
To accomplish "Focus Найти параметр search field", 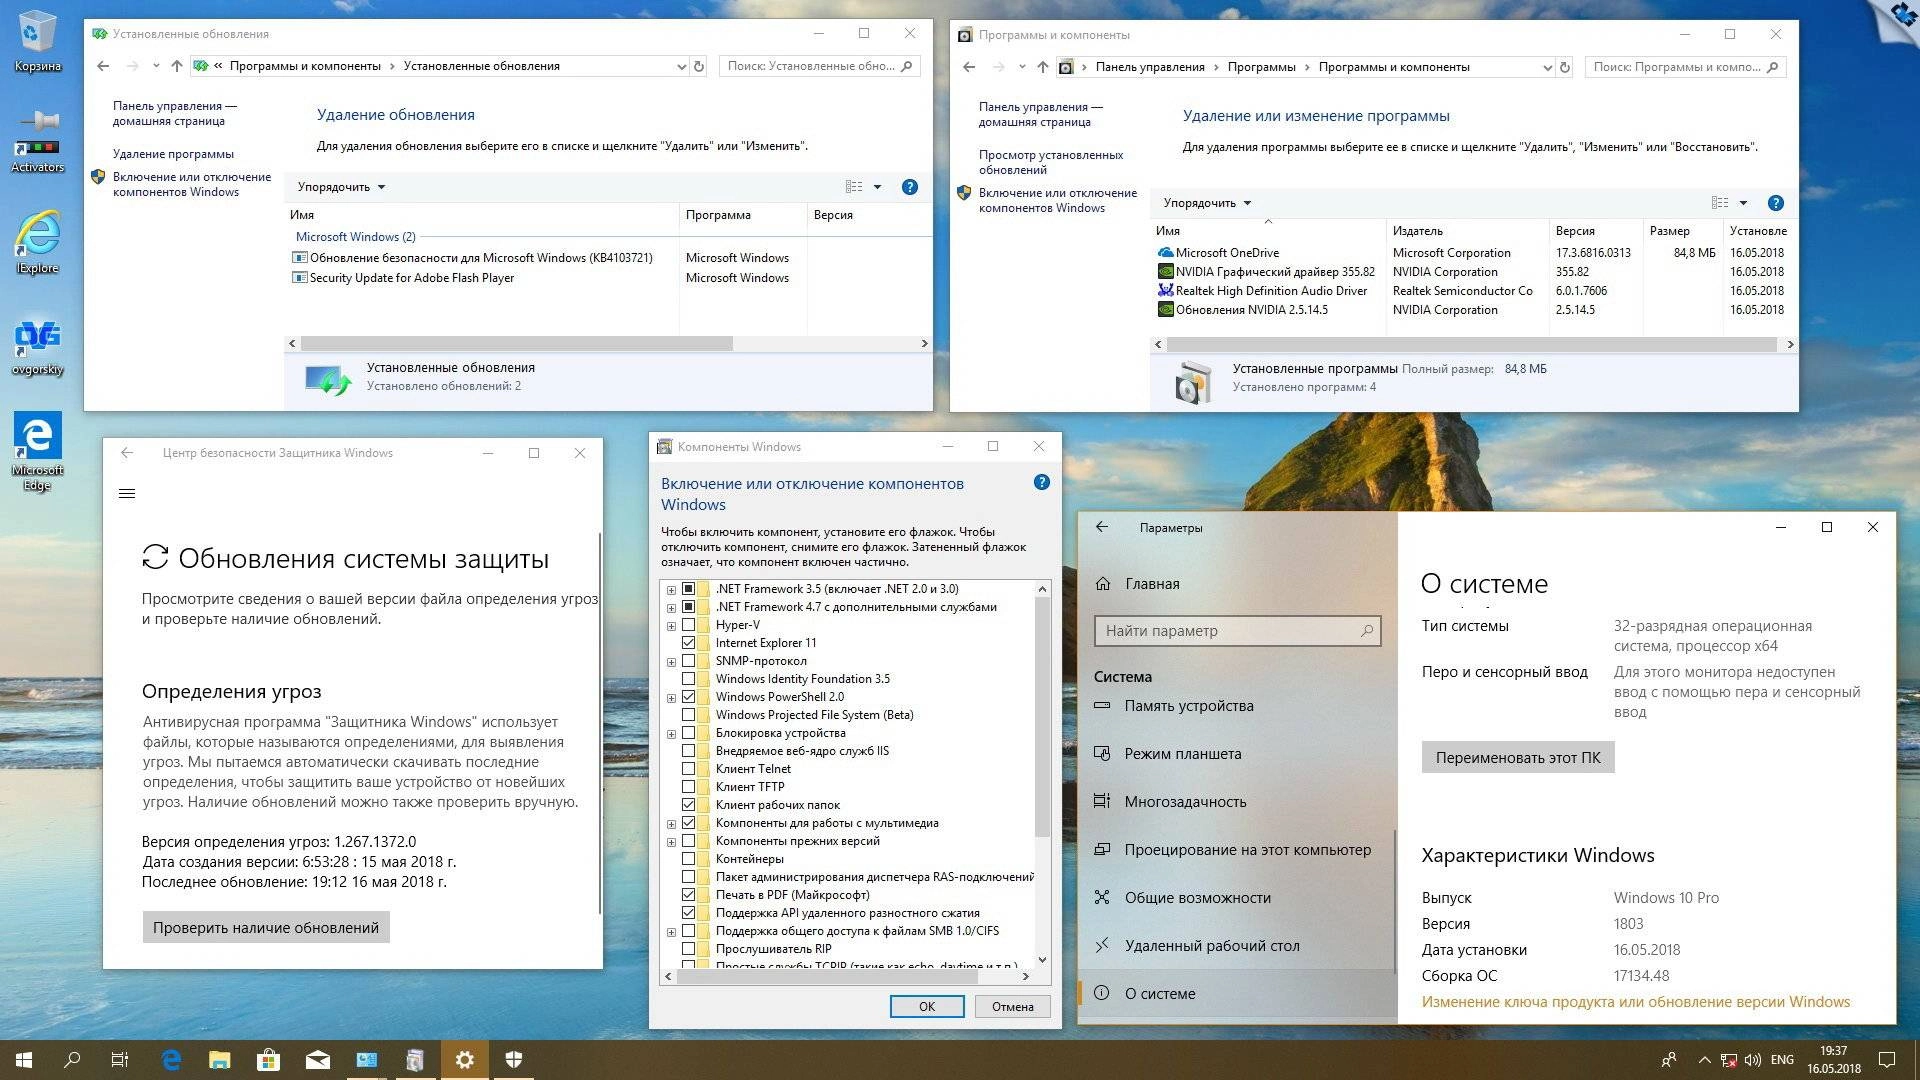I will [x=1237, y=631].
